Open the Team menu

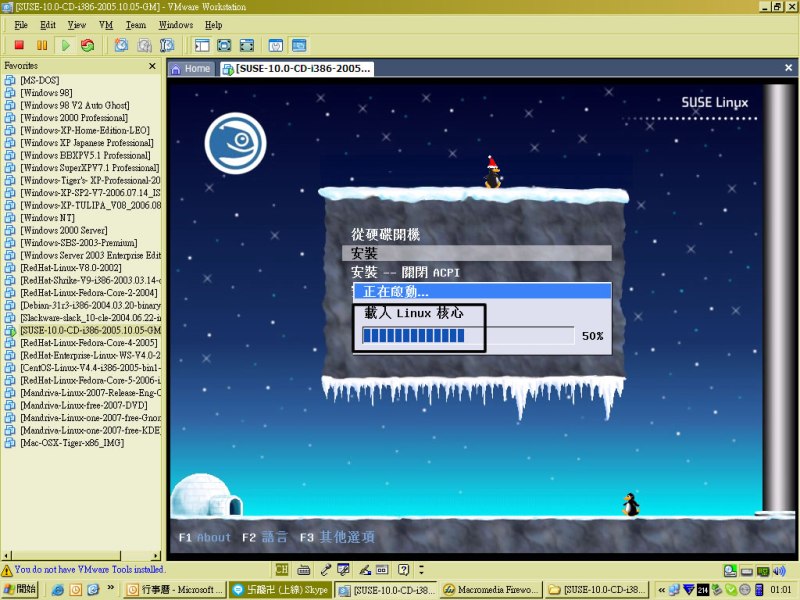pyautogui.click(x=136, y=24)
